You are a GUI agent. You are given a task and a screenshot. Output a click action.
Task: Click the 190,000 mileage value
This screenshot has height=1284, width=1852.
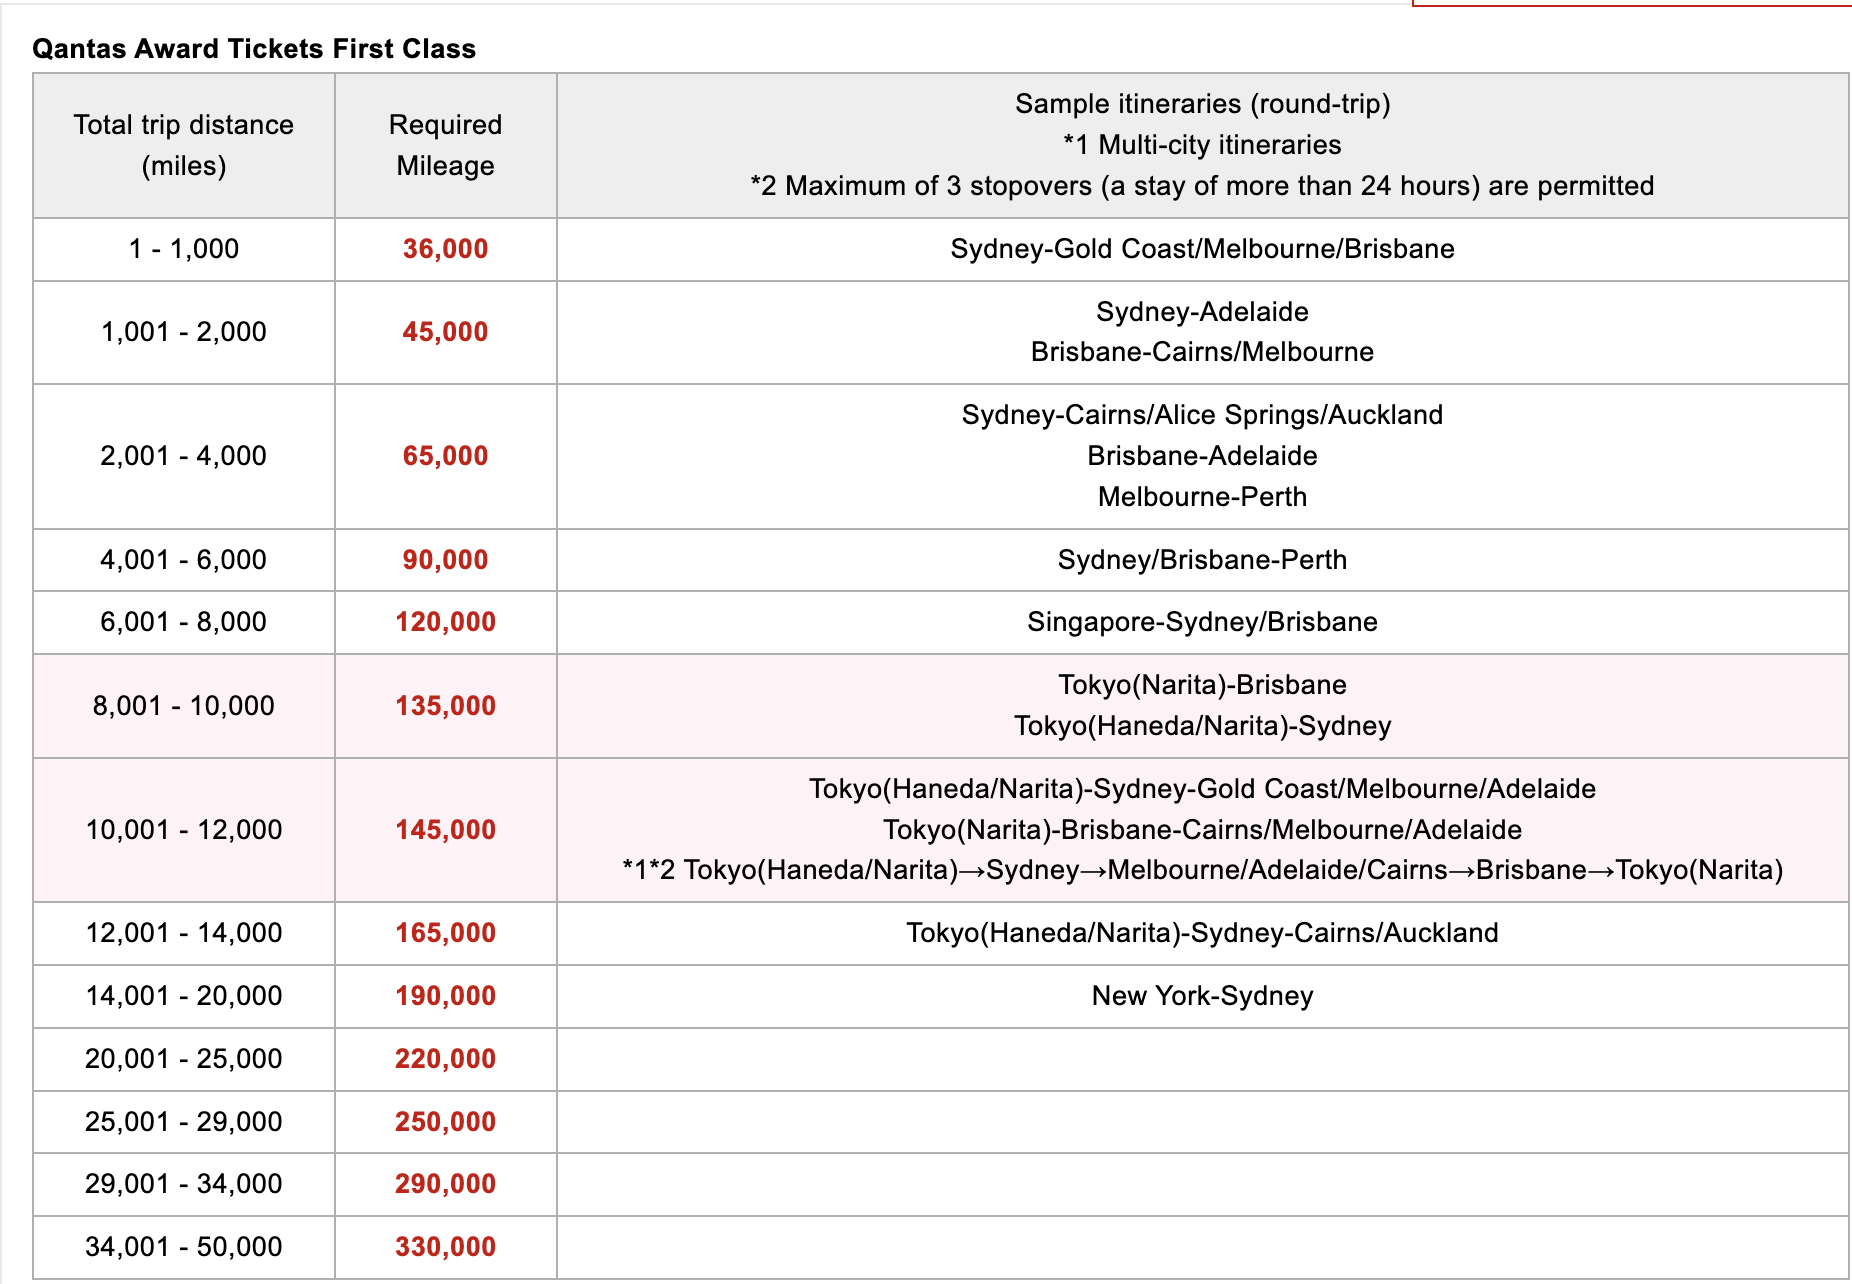[x=446, y=996]
